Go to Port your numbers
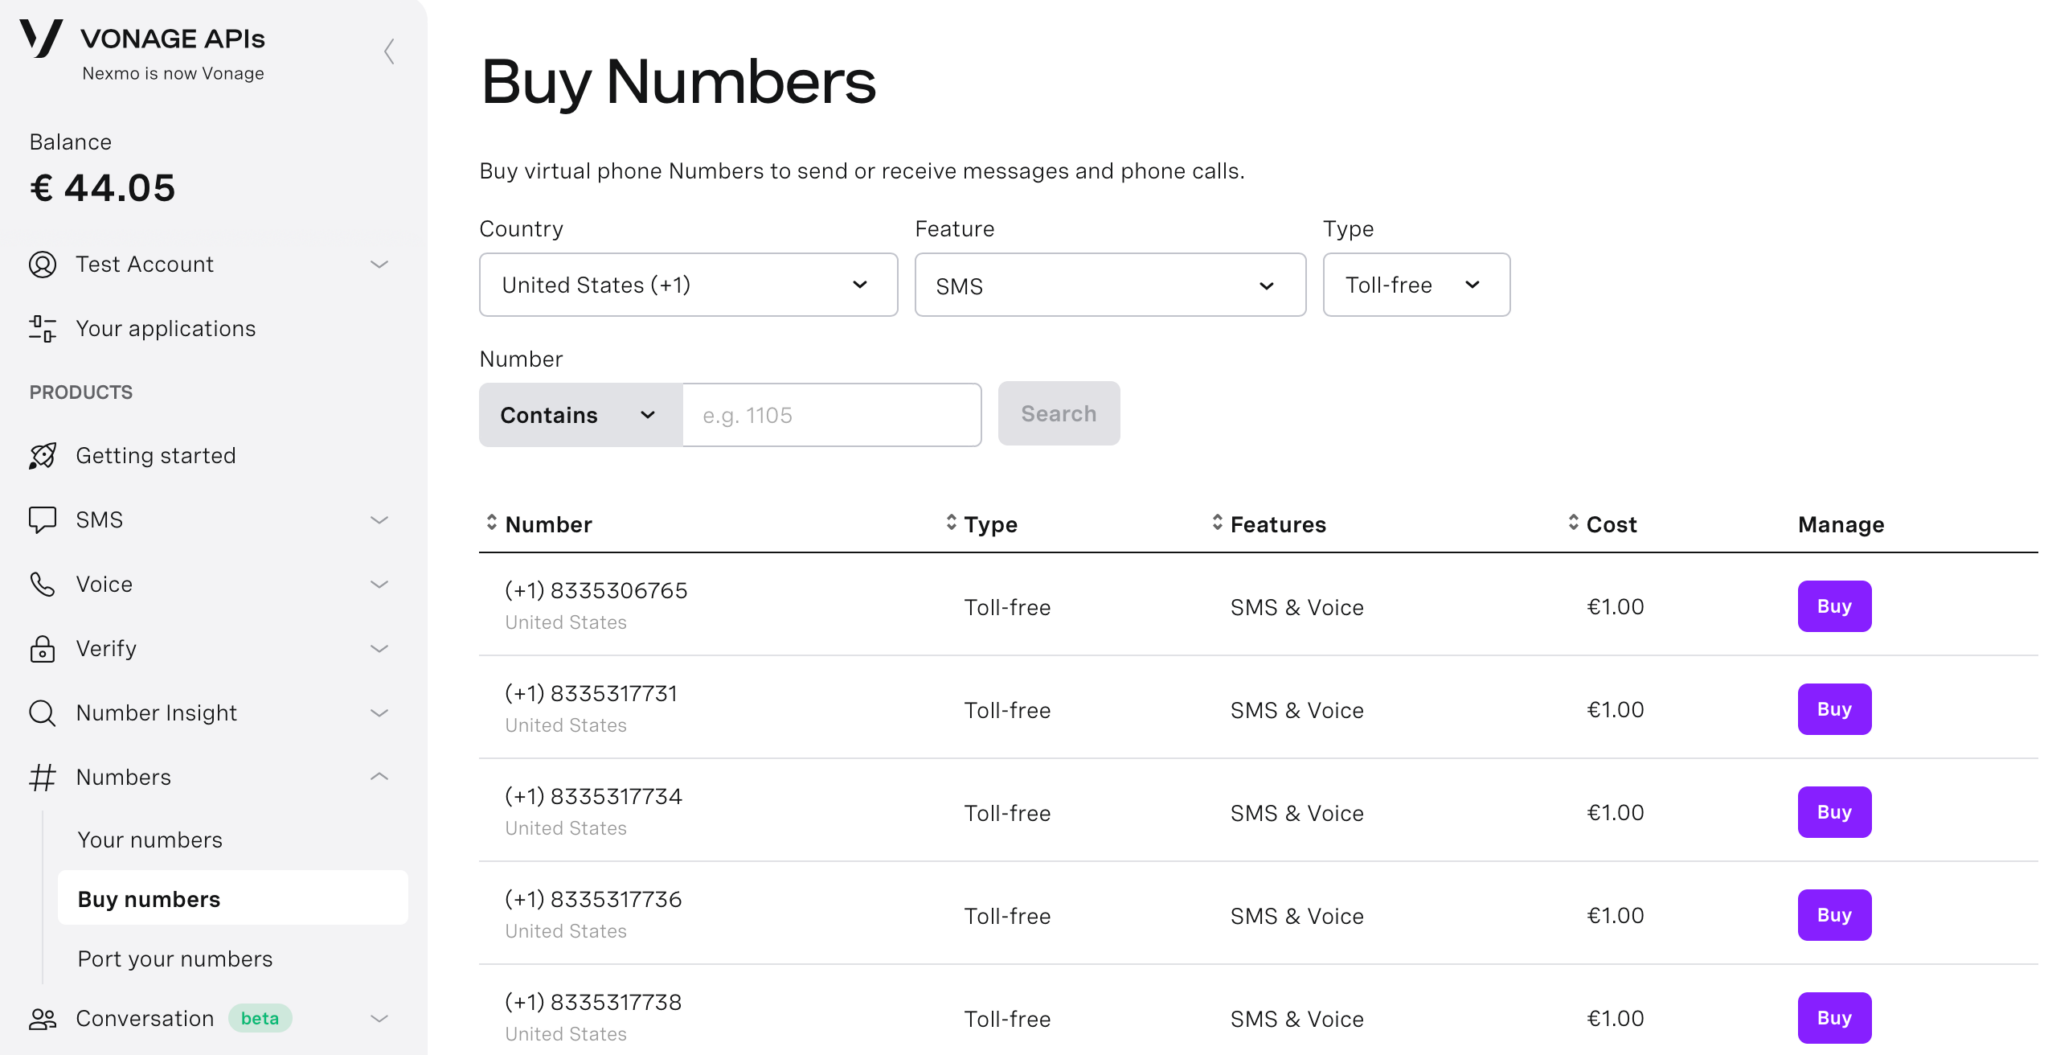This screenshot has height=1055, width=2048. pyautogui.click(x=175, y=958)
